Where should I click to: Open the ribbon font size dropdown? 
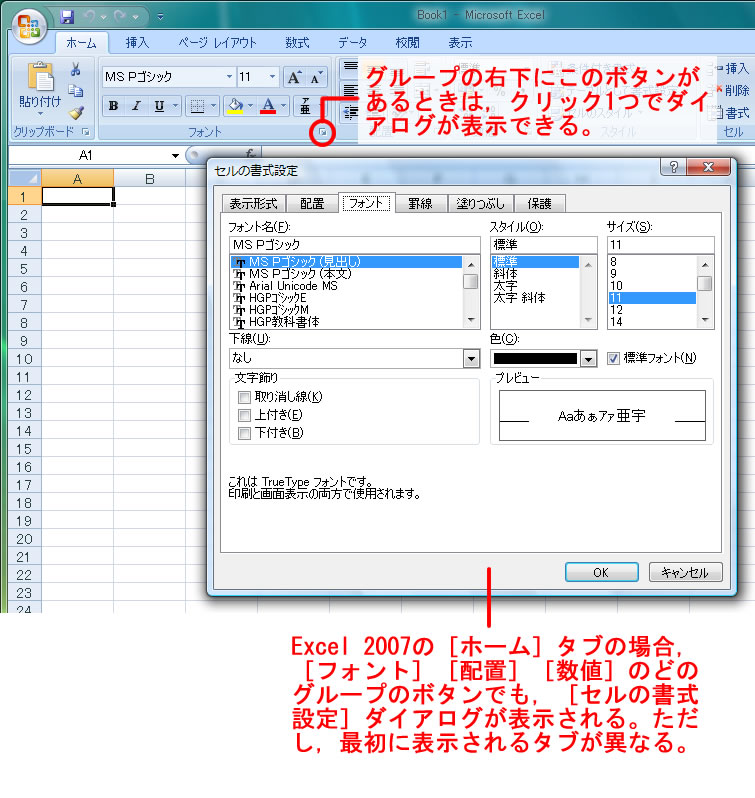coord(272,77)
